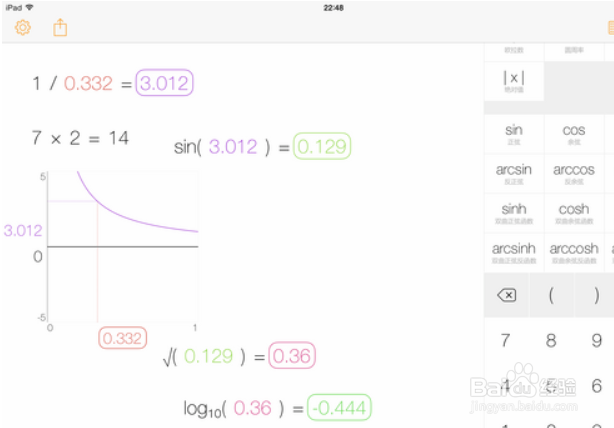Select the red 0.332 value under graph
Screen dimensions: 614x428
pyautogui.click(x=123, y=338)
